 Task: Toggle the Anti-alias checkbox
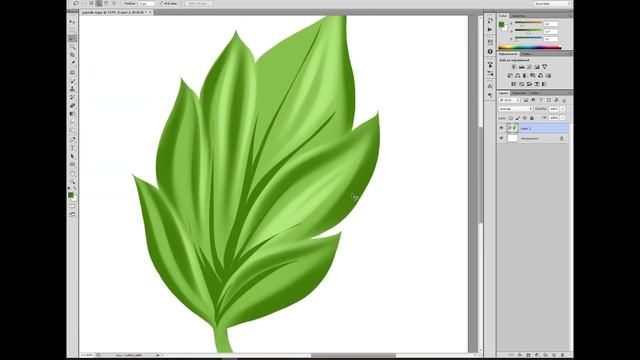161,4
